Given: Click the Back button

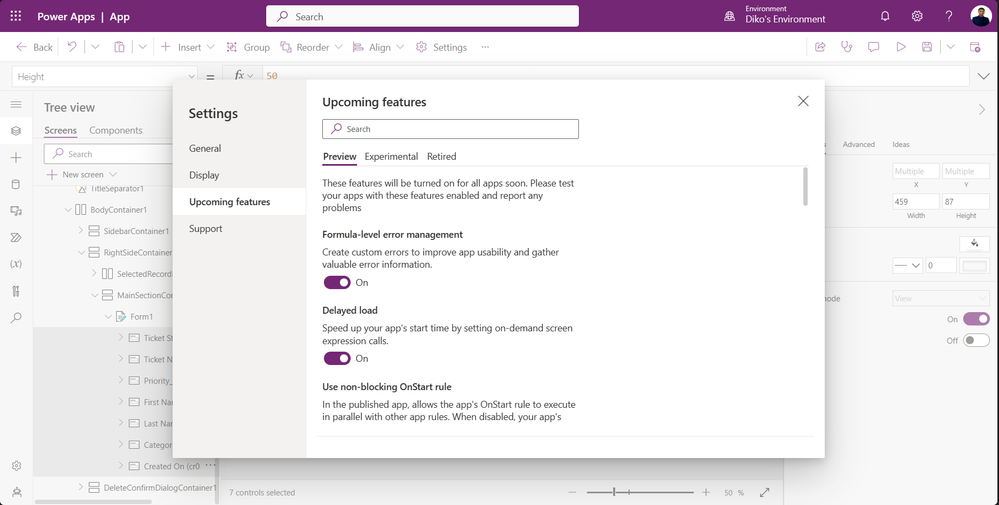Looking at the screenshot, I should pos(34,47).
